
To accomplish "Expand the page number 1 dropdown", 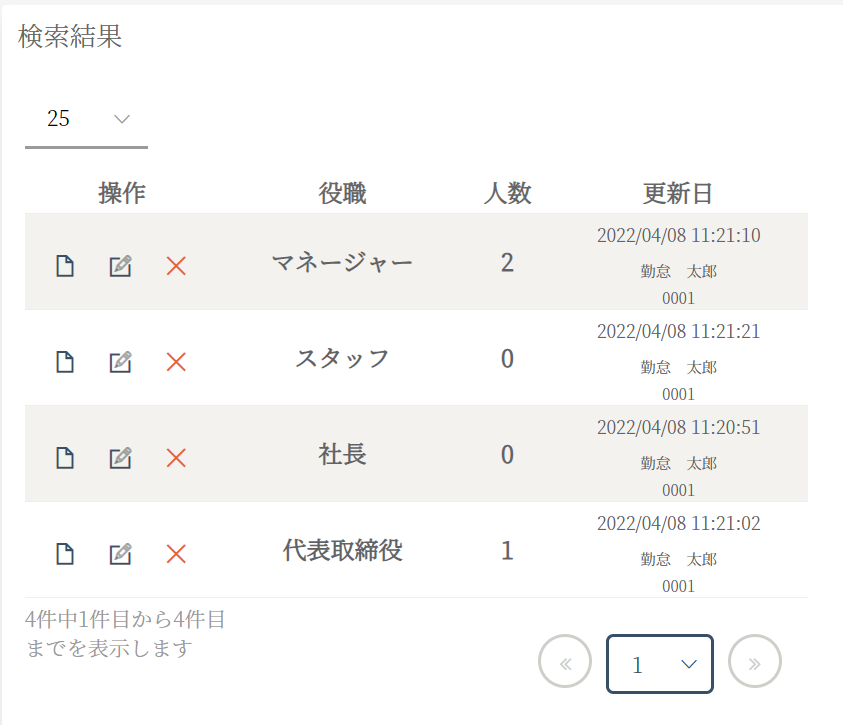I will pos(660,664).
